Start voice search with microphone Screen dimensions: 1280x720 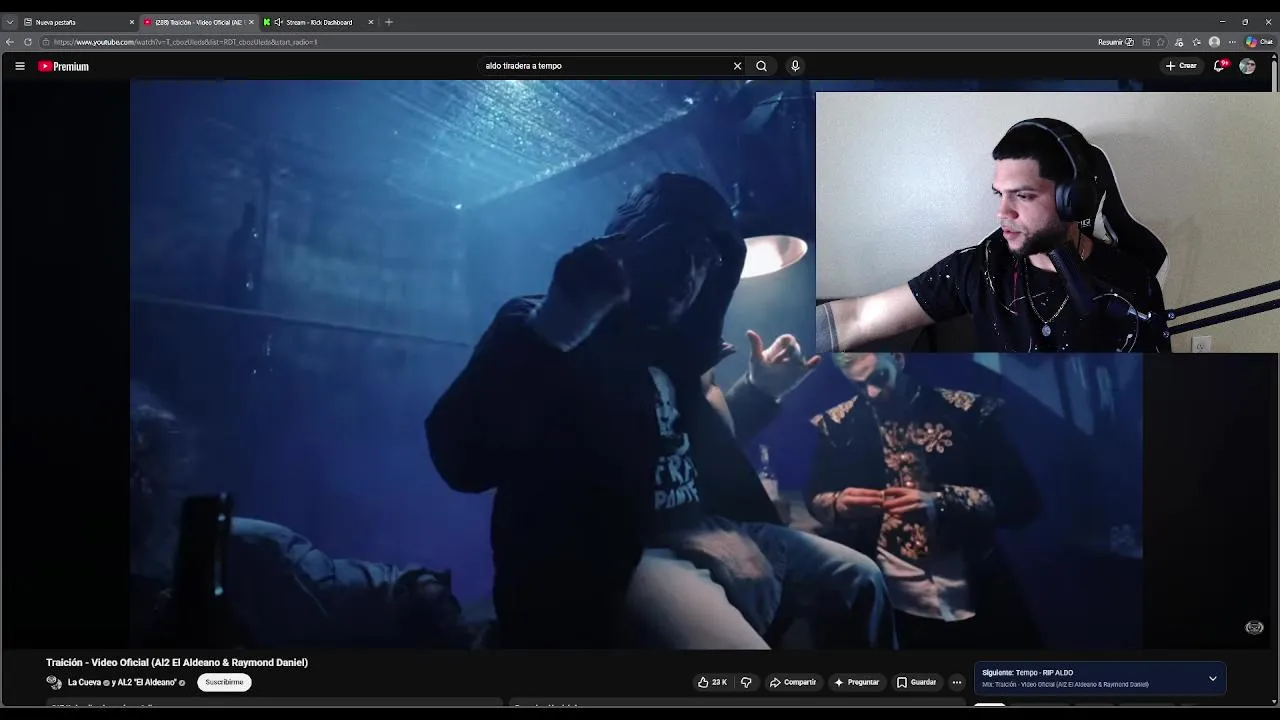tap(795, 66)
